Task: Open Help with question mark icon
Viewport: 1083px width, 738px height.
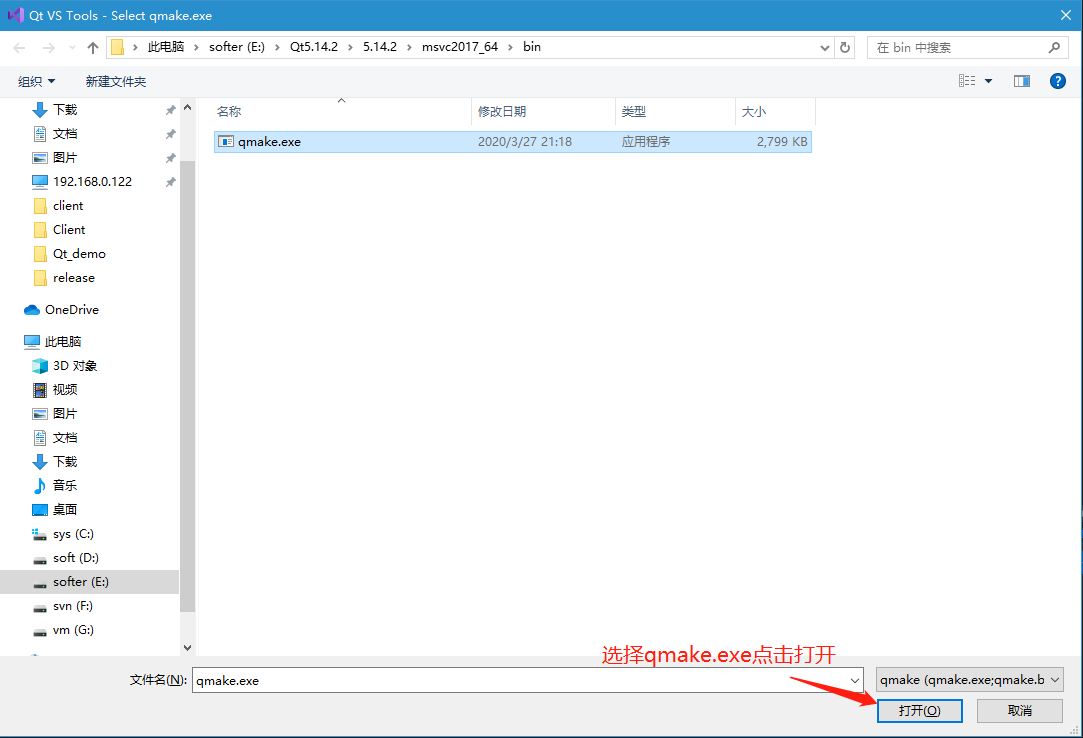Action: click(1057, 81)
